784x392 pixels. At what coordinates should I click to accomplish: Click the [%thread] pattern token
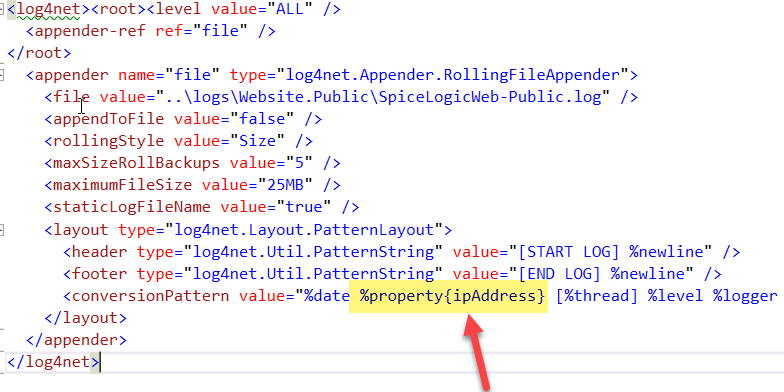tap(598, 296)
